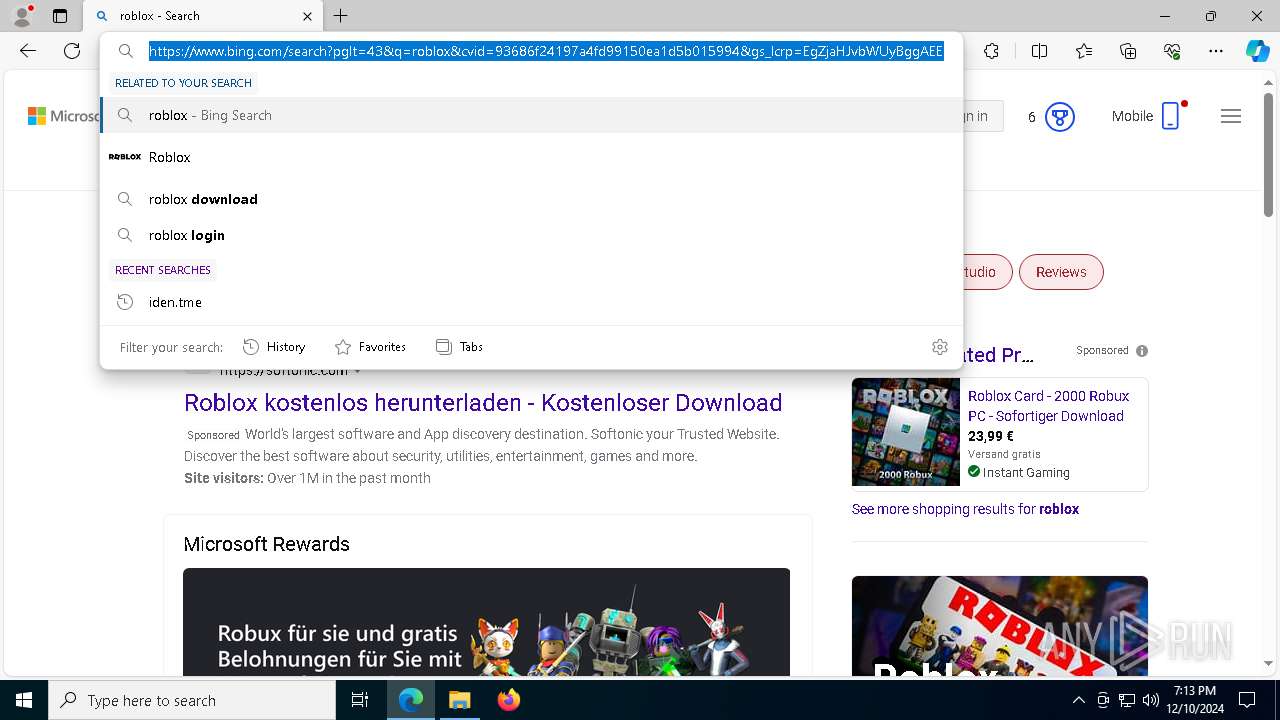Select the Roblox site suggestion
The image size is (1280, 720).
(x=531, y=157)
